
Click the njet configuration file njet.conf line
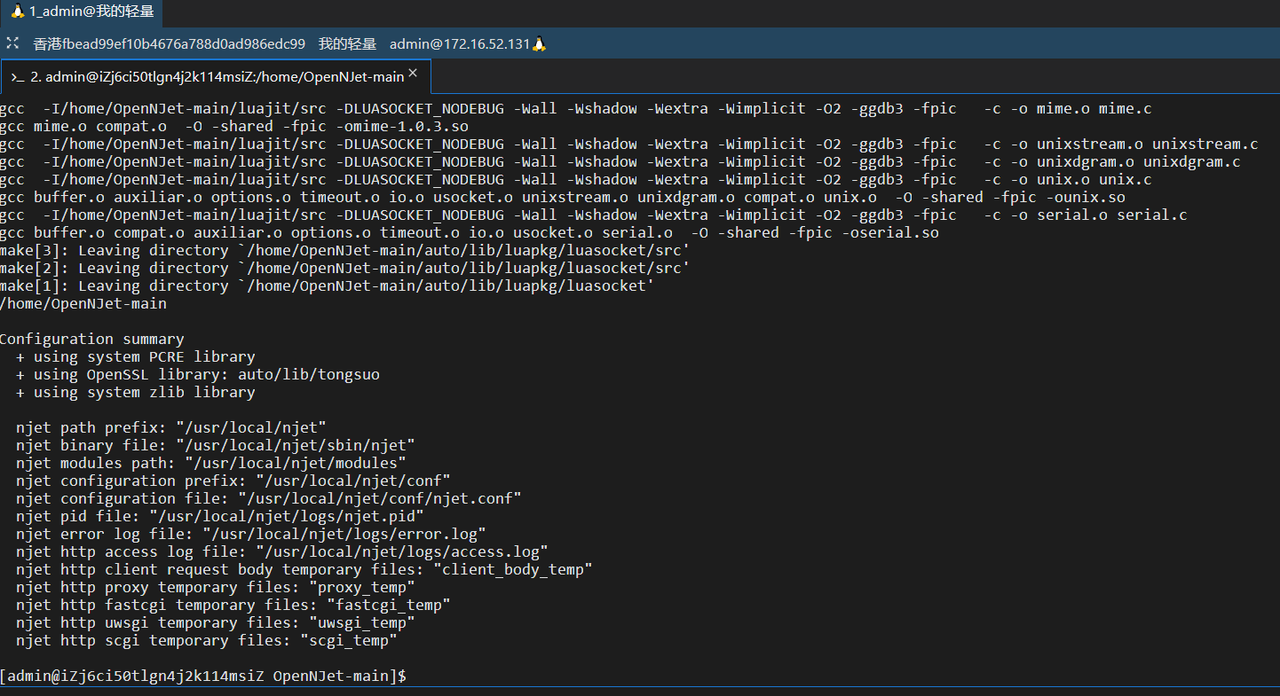tap(269, 499)
